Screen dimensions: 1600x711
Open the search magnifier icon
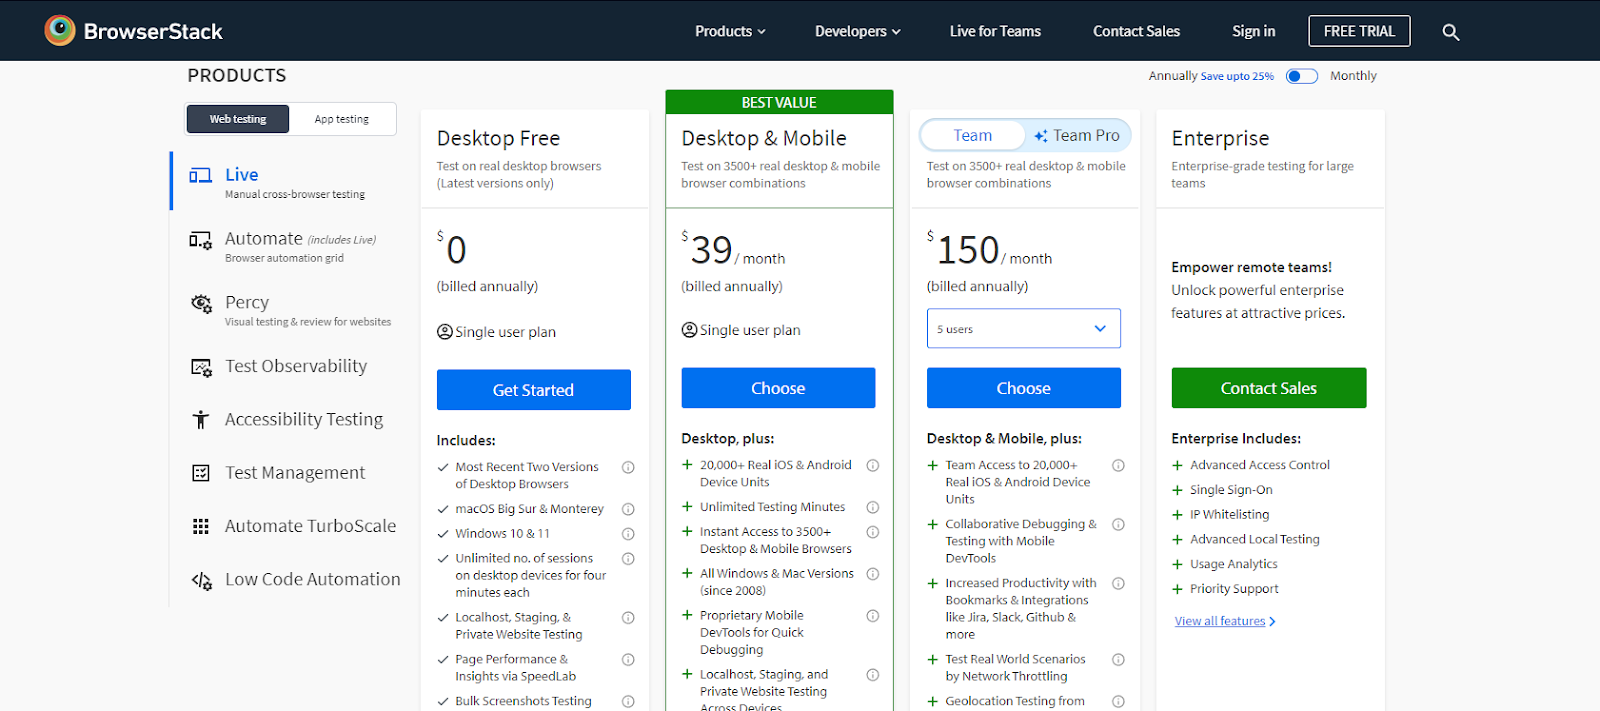[1451, 32]
